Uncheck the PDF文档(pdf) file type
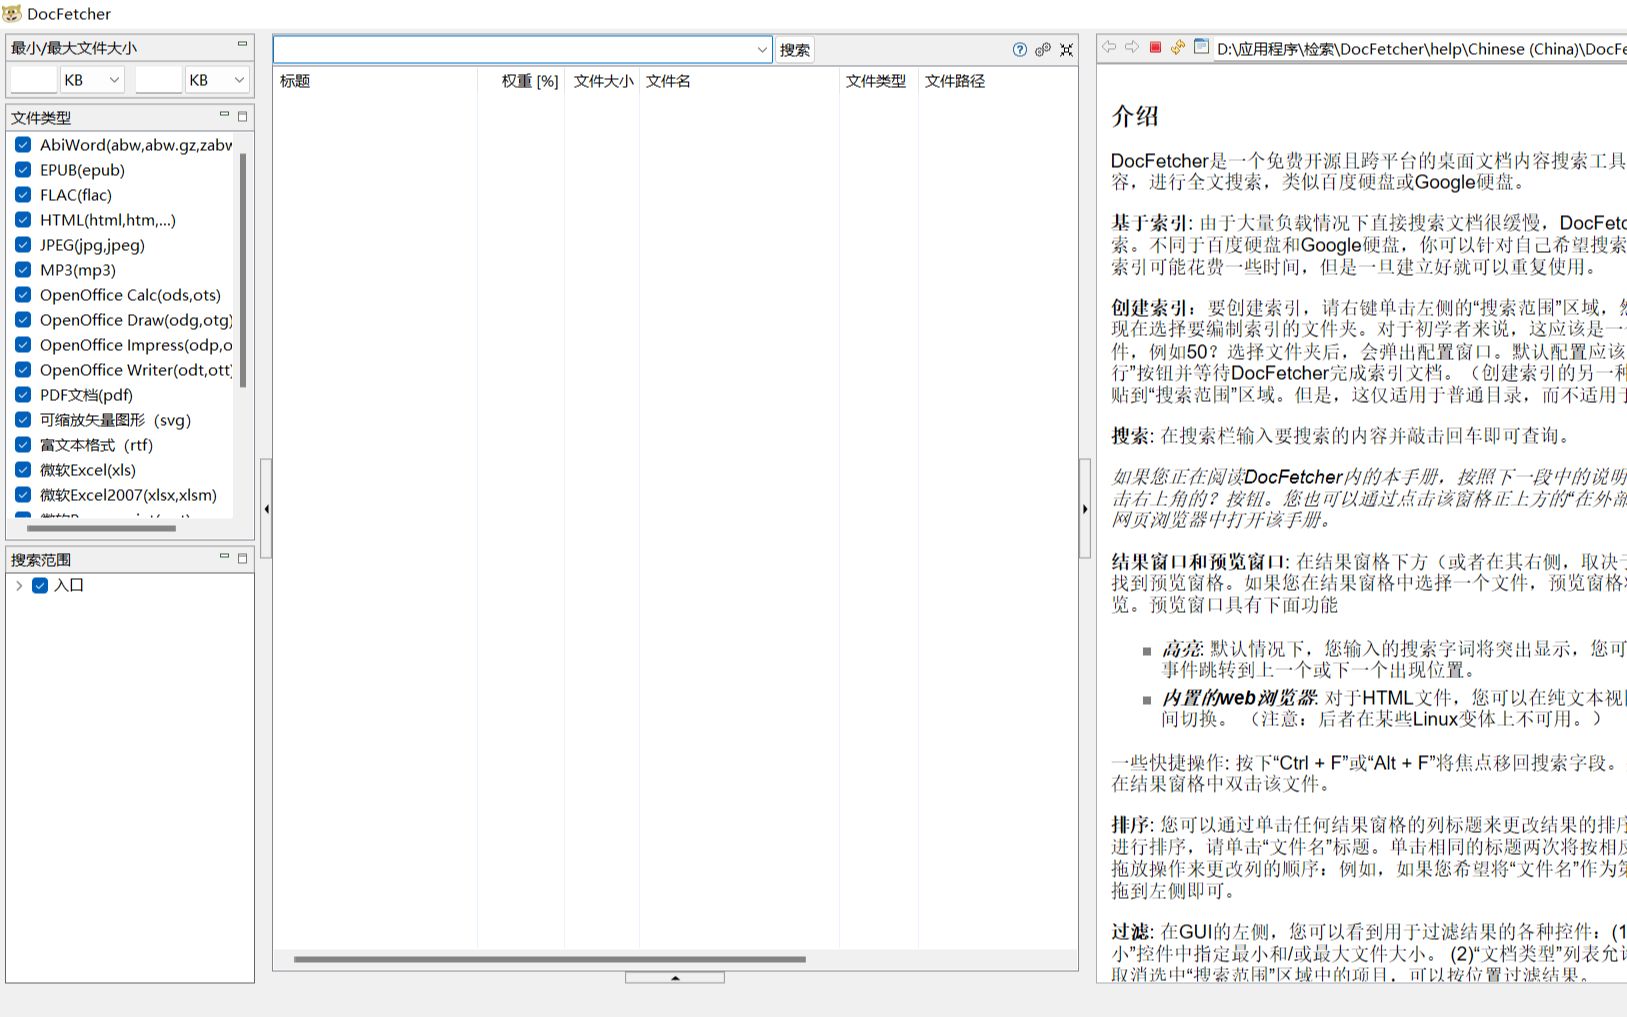 click(23, 395)
